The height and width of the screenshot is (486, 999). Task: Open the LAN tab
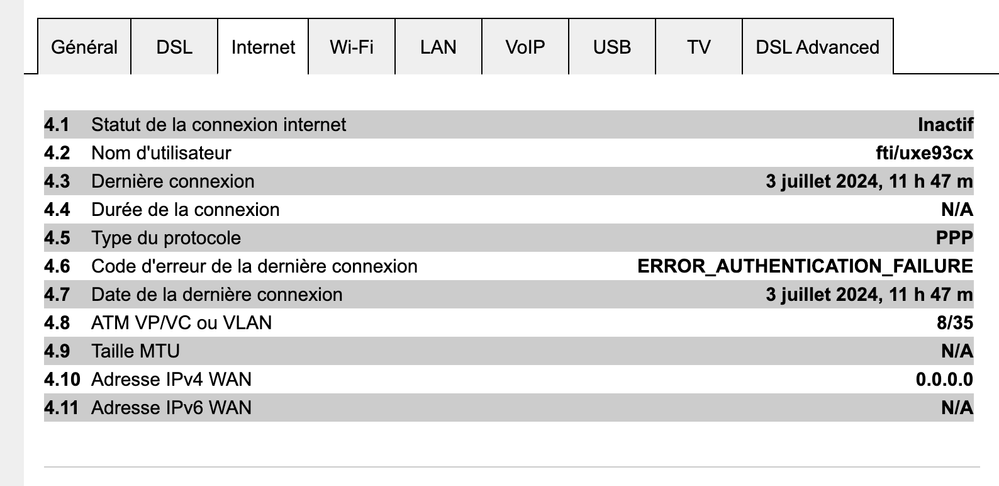tap(438, 47)
